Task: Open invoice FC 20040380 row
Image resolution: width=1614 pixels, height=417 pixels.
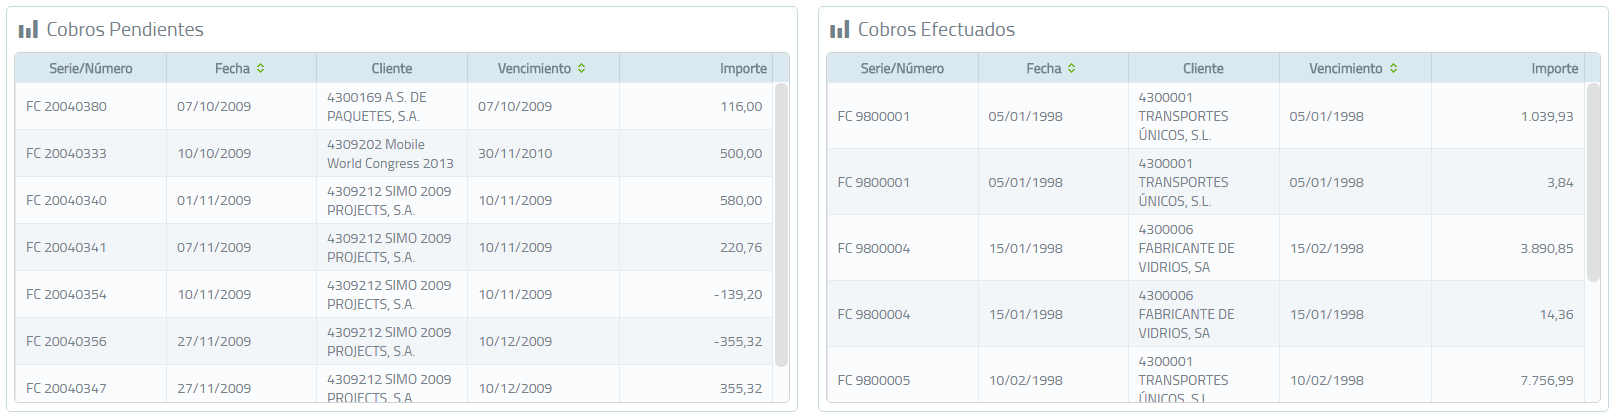Action: coord(394,106)
